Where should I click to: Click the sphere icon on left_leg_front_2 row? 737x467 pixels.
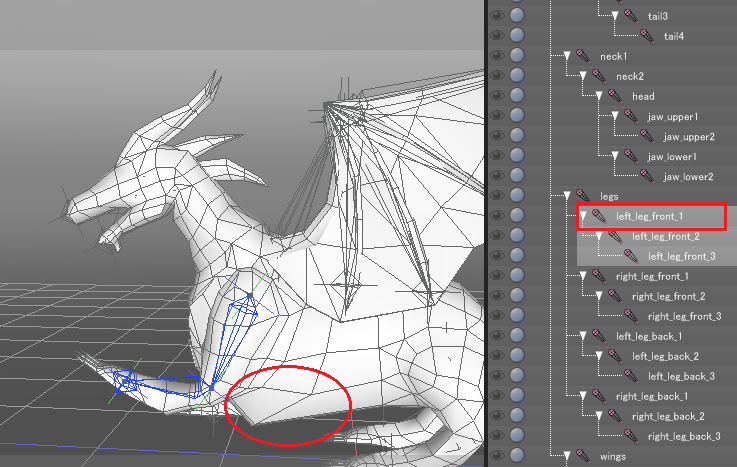[x=517, y=235]
